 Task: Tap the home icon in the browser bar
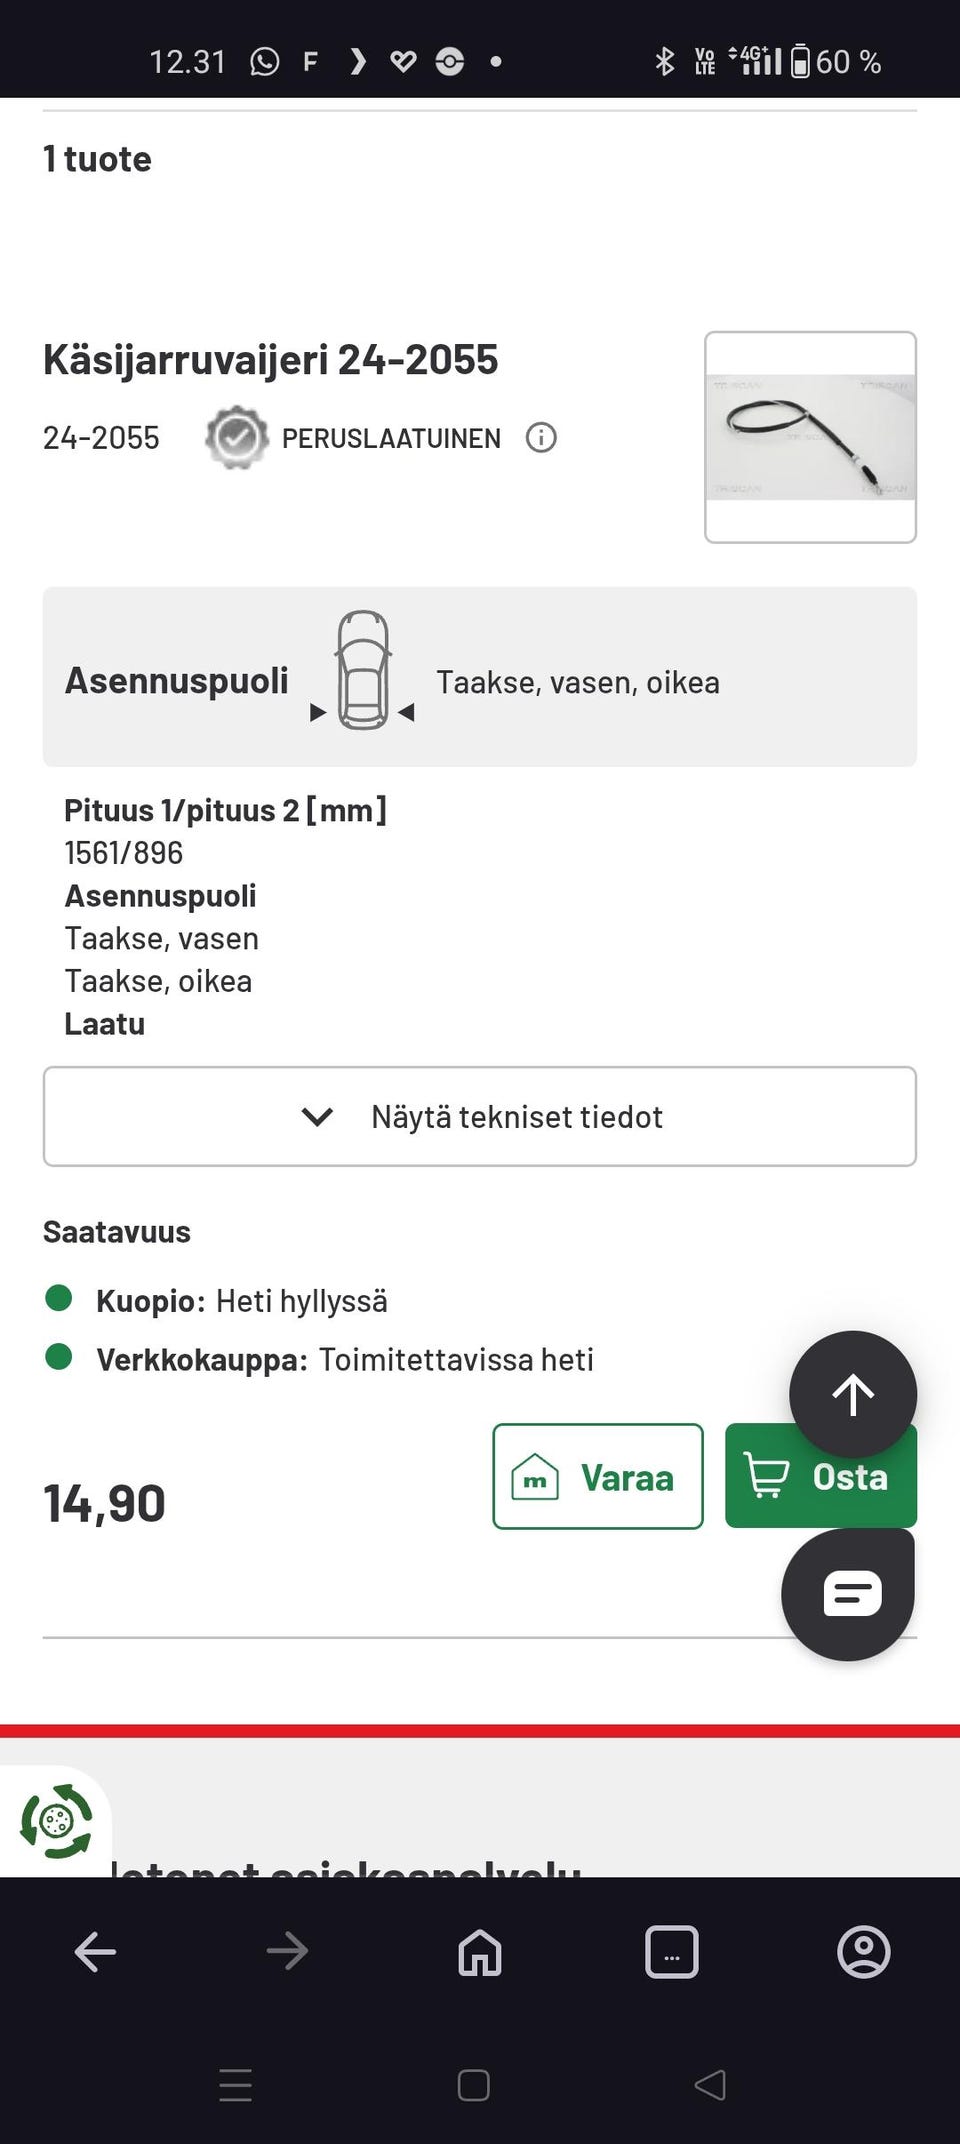478,1951
